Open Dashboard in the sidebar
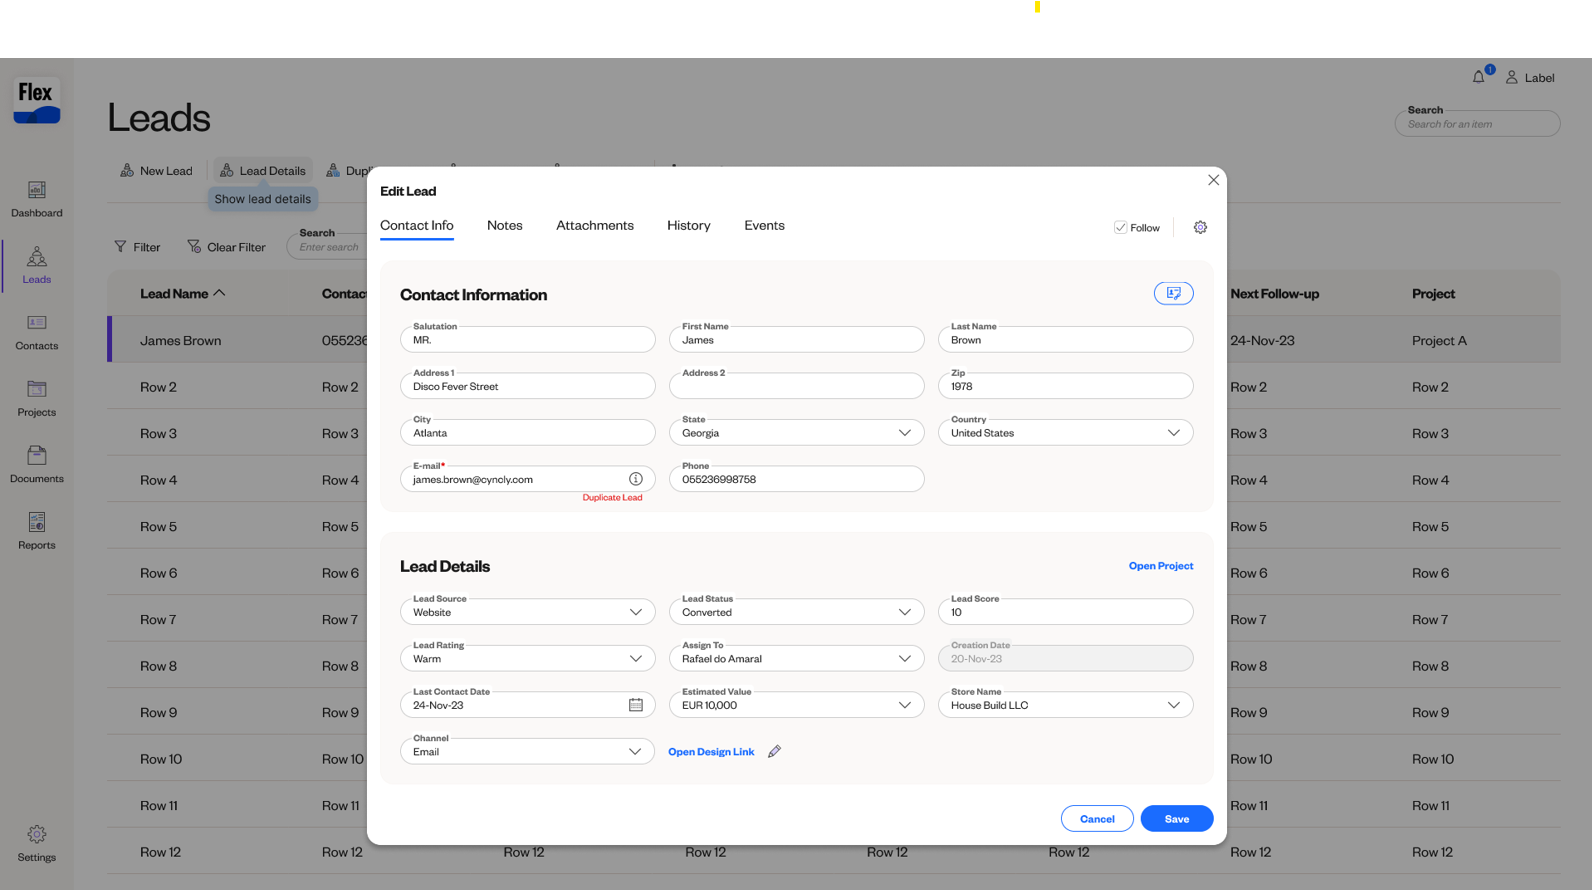Screen dimensions: 1592x890 tap(37, 199)
